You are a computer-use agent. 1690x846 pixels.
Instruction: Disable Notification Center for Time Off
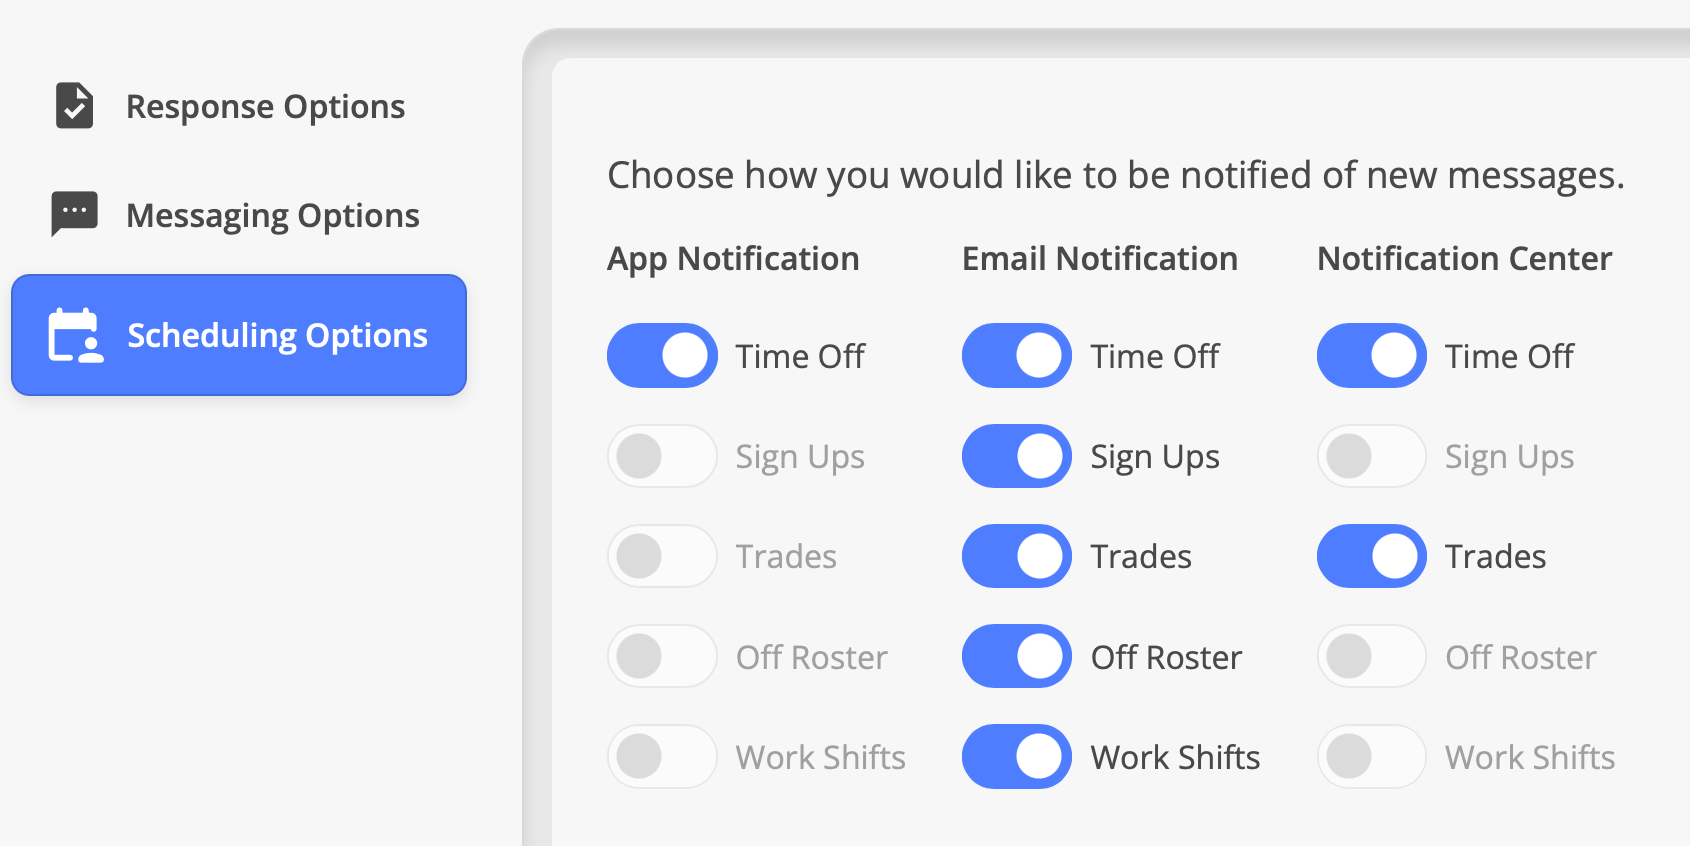click(1372, 356)
